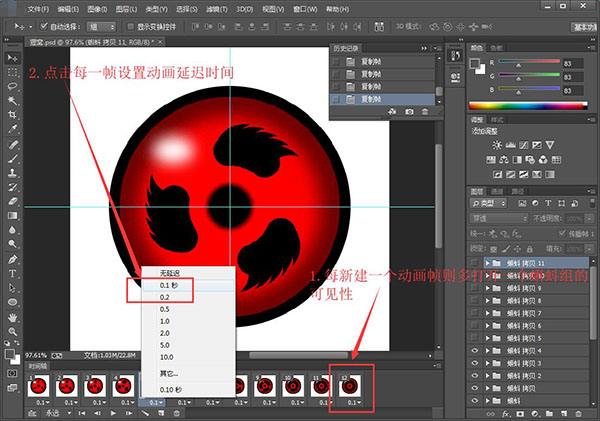Add a Brightness/Contrast adjustment
Viewport: 600px width, 421px height.
tap(497, 145)
